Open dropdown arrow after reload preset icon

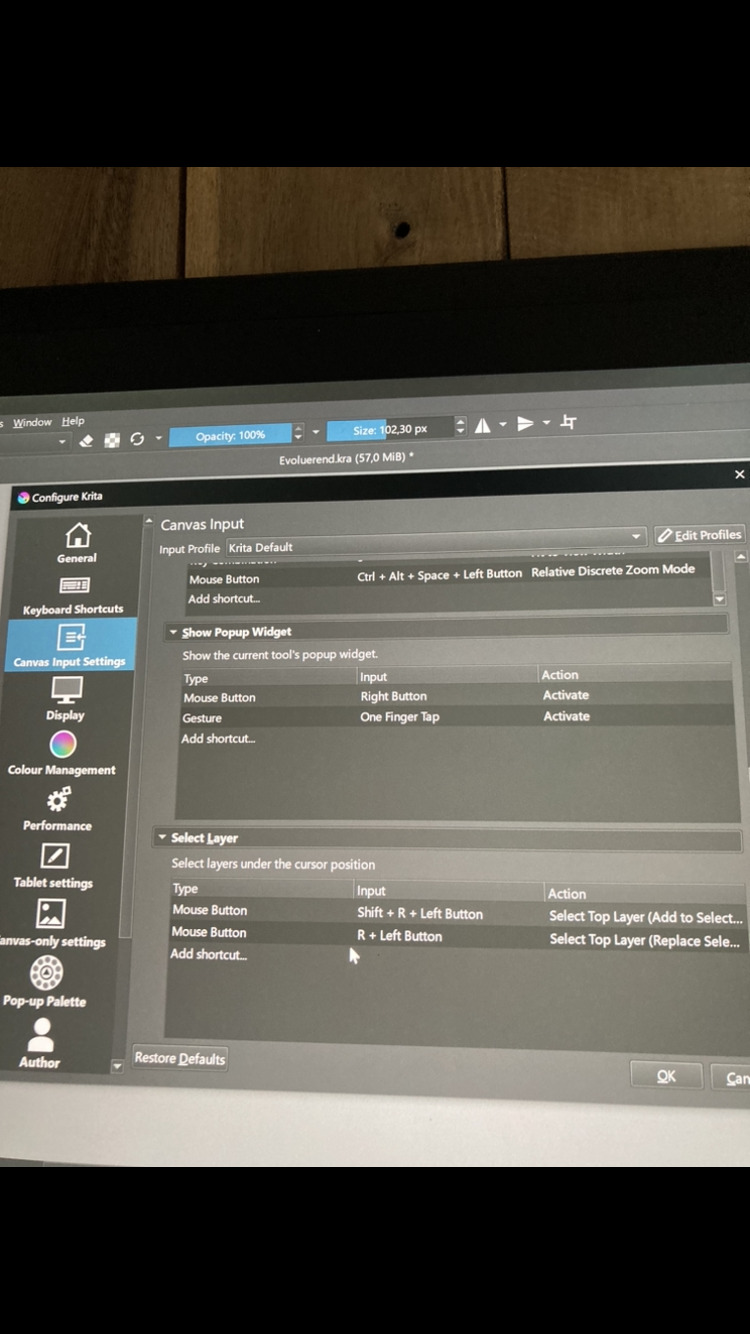pyautogui.click(x=159, y=438)
